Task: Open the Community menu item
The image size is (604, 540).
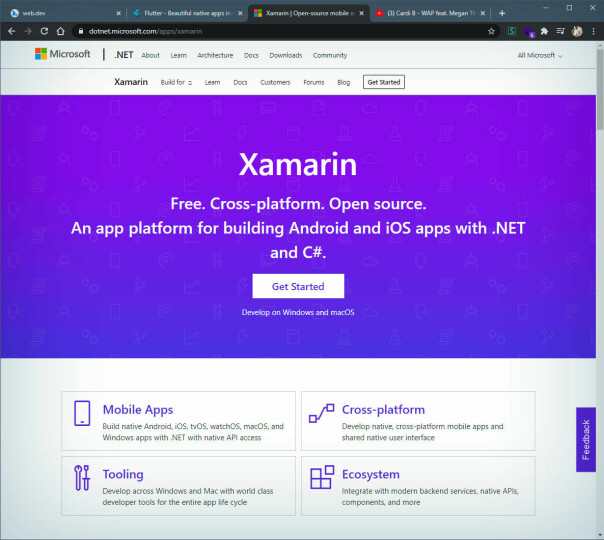Action: pos(330,55)
